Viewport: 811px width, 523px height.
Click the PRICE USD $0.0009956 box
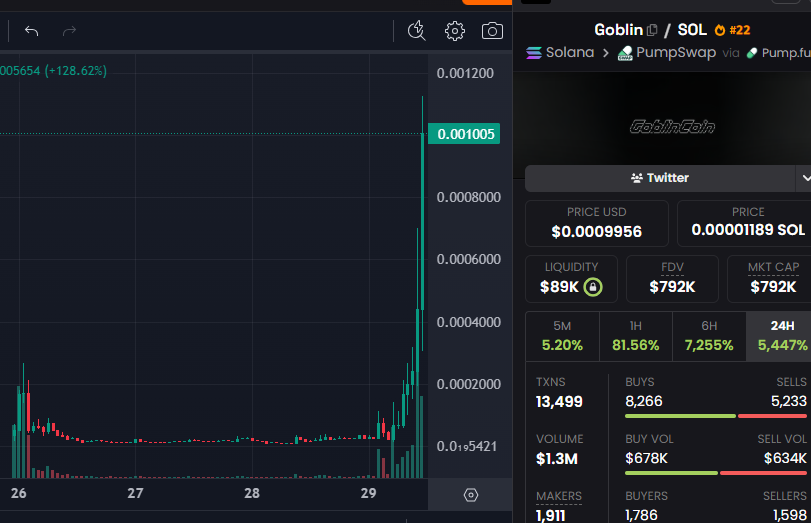click(x=596, y=223)
